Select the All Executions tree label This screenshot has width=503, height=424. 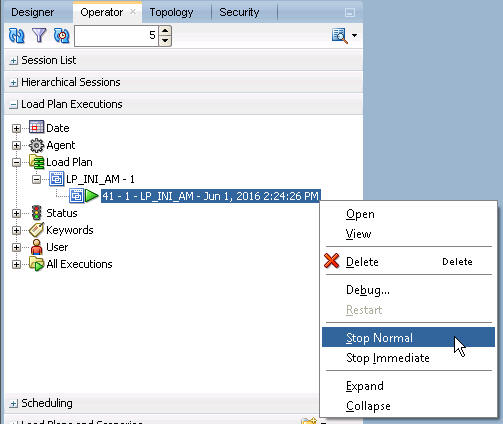[79, 264]
